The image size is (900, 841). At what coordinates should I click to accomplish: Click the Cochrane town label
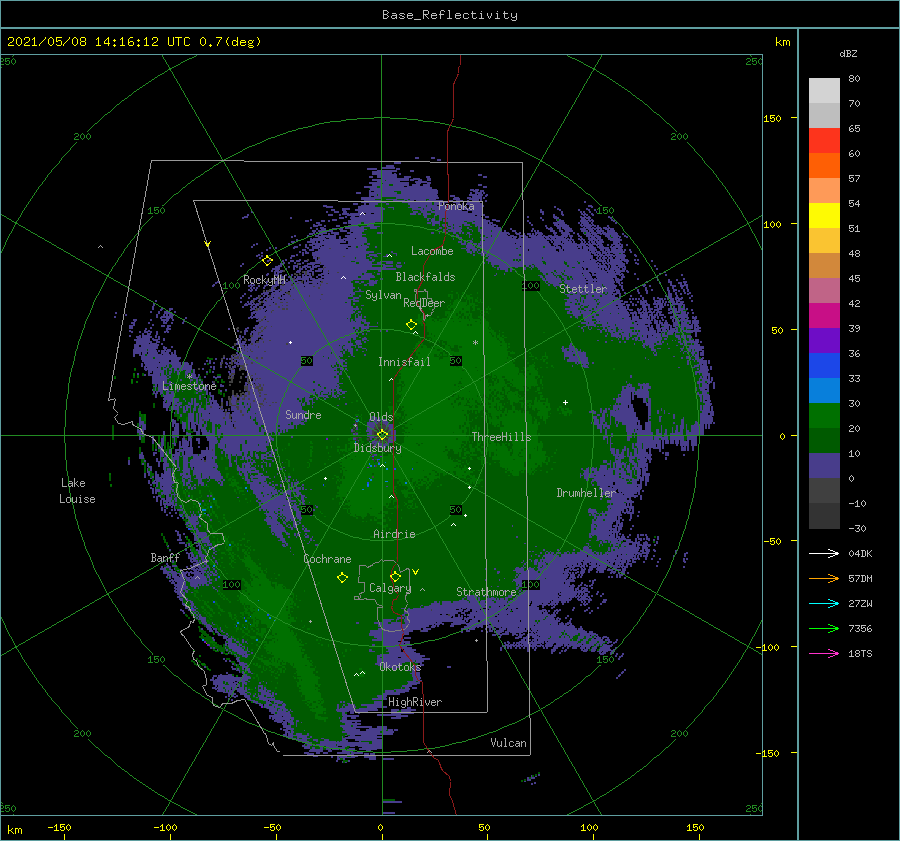tap(327, 559)
